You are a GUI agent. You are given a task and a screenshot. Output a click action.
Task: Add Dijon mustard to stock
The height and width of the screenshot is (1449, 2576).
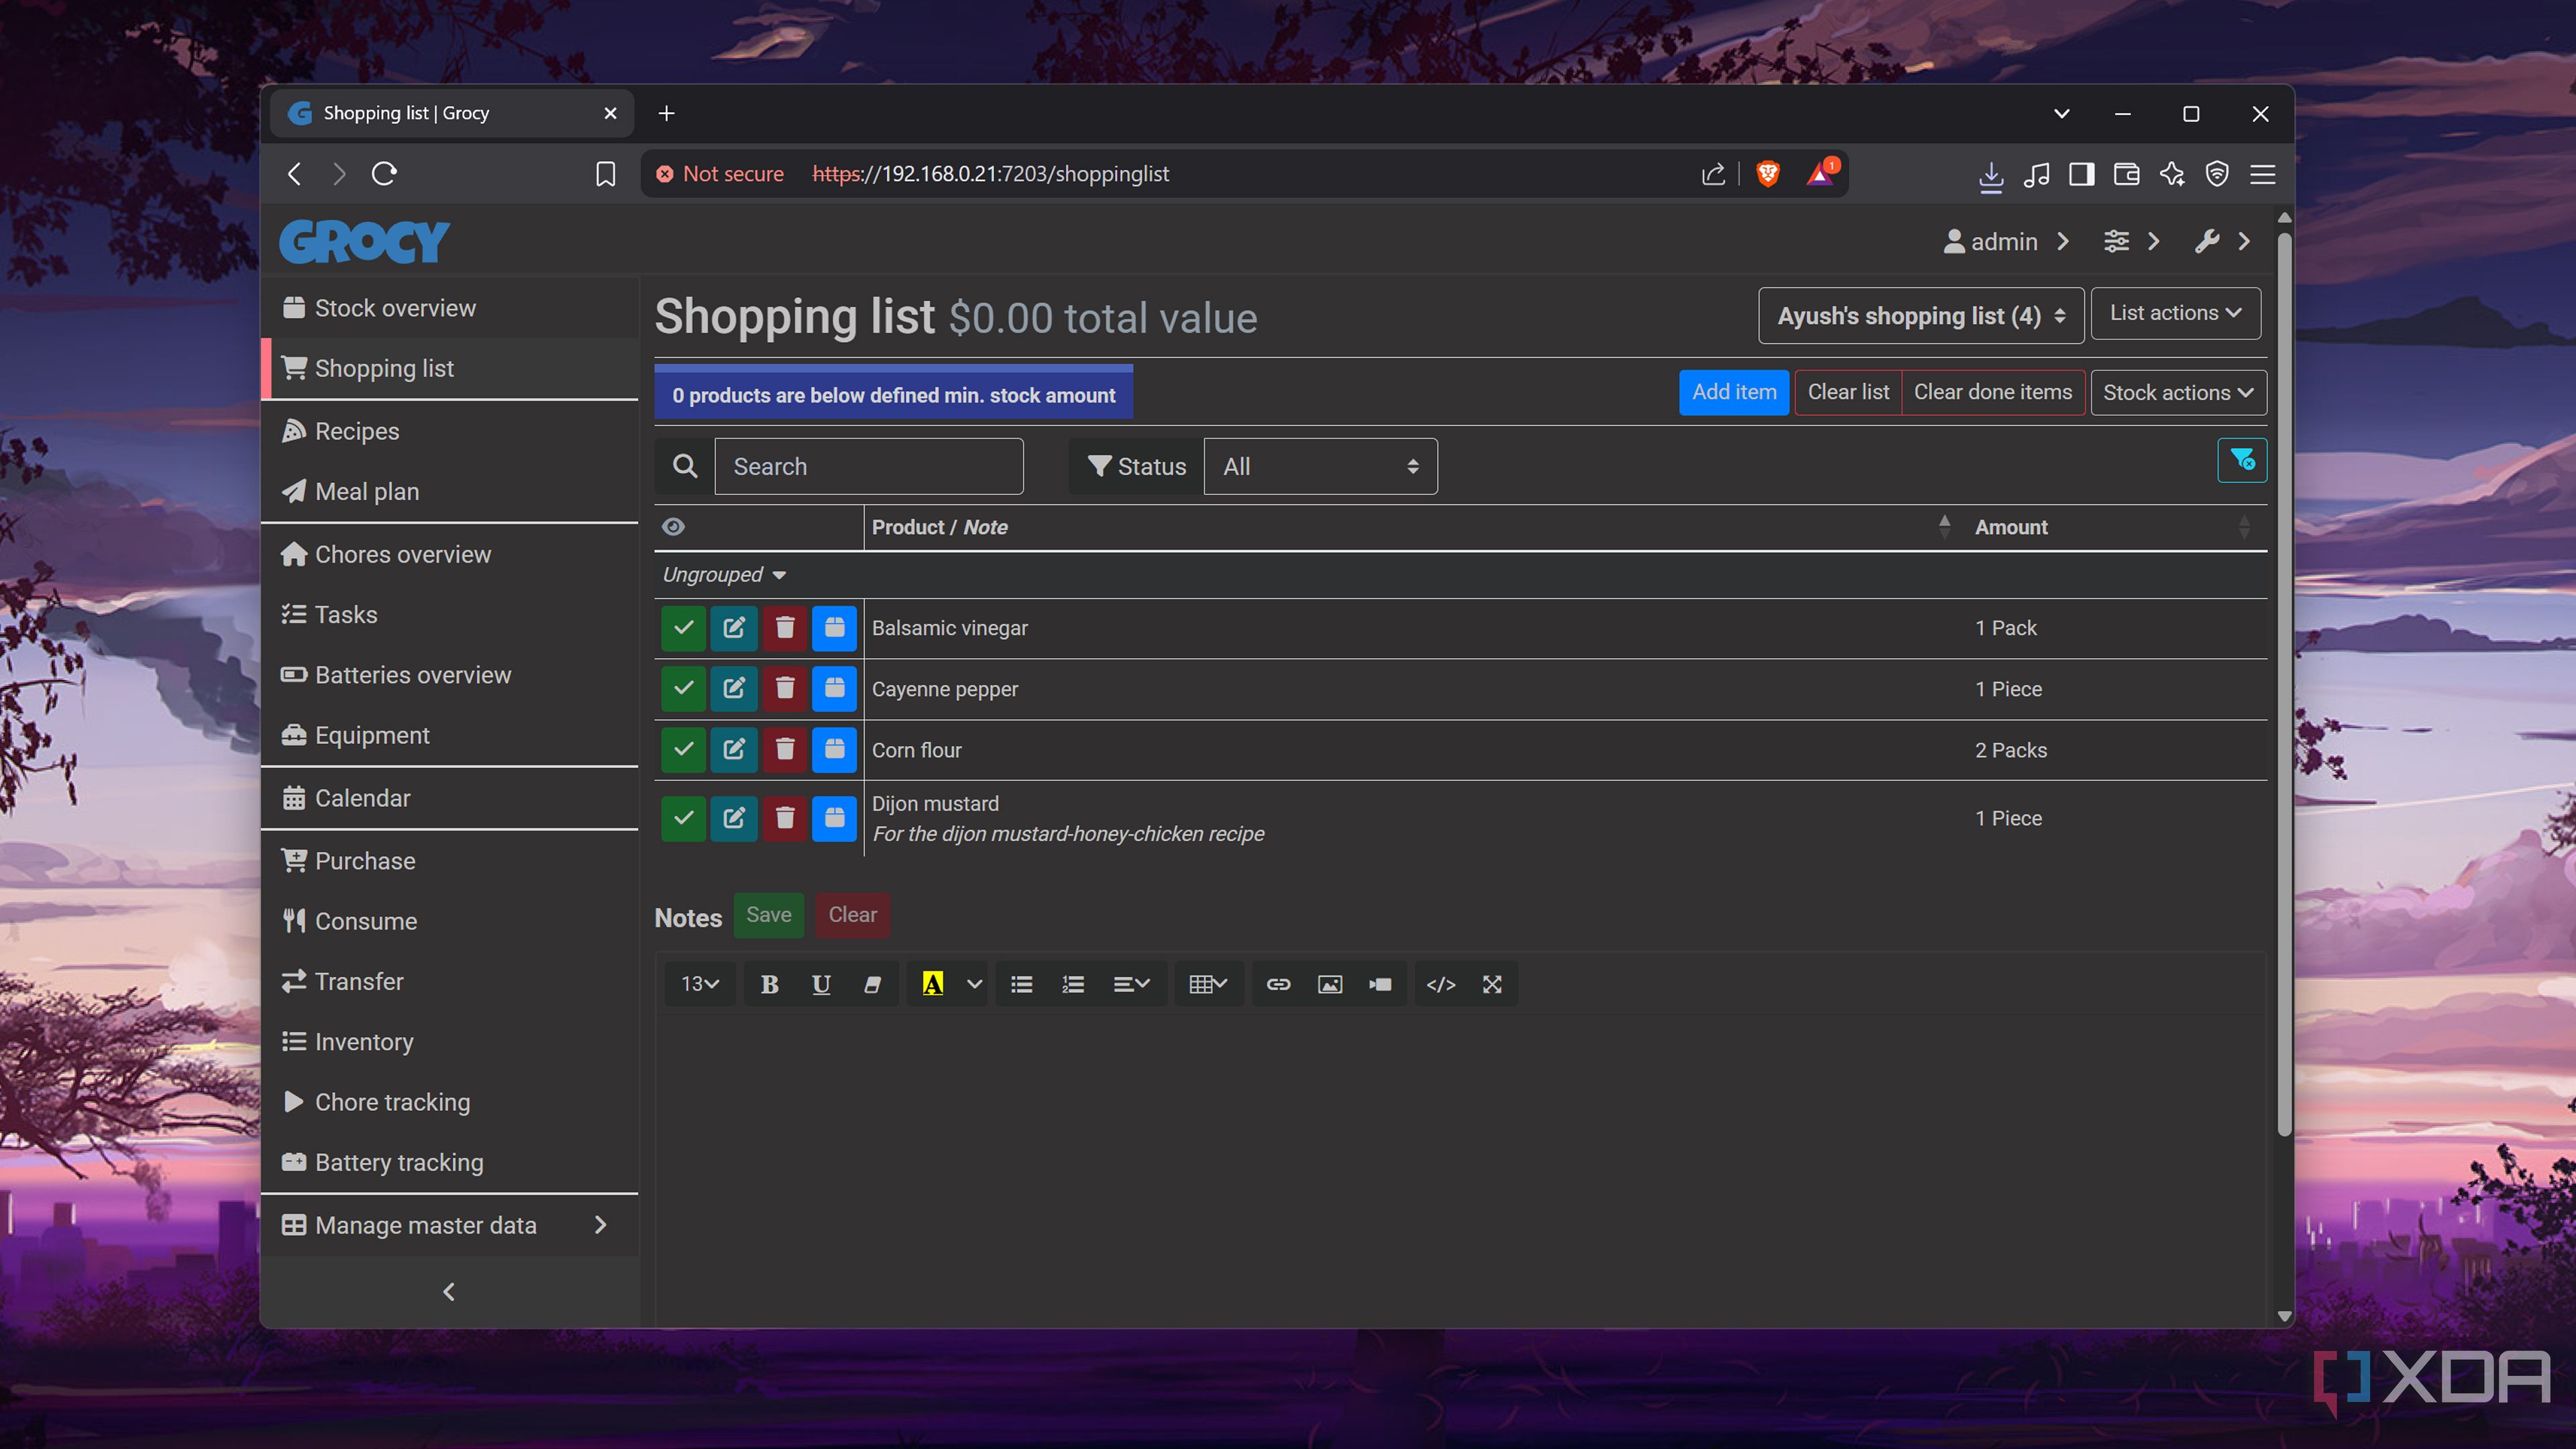click(x=835, y=819)
